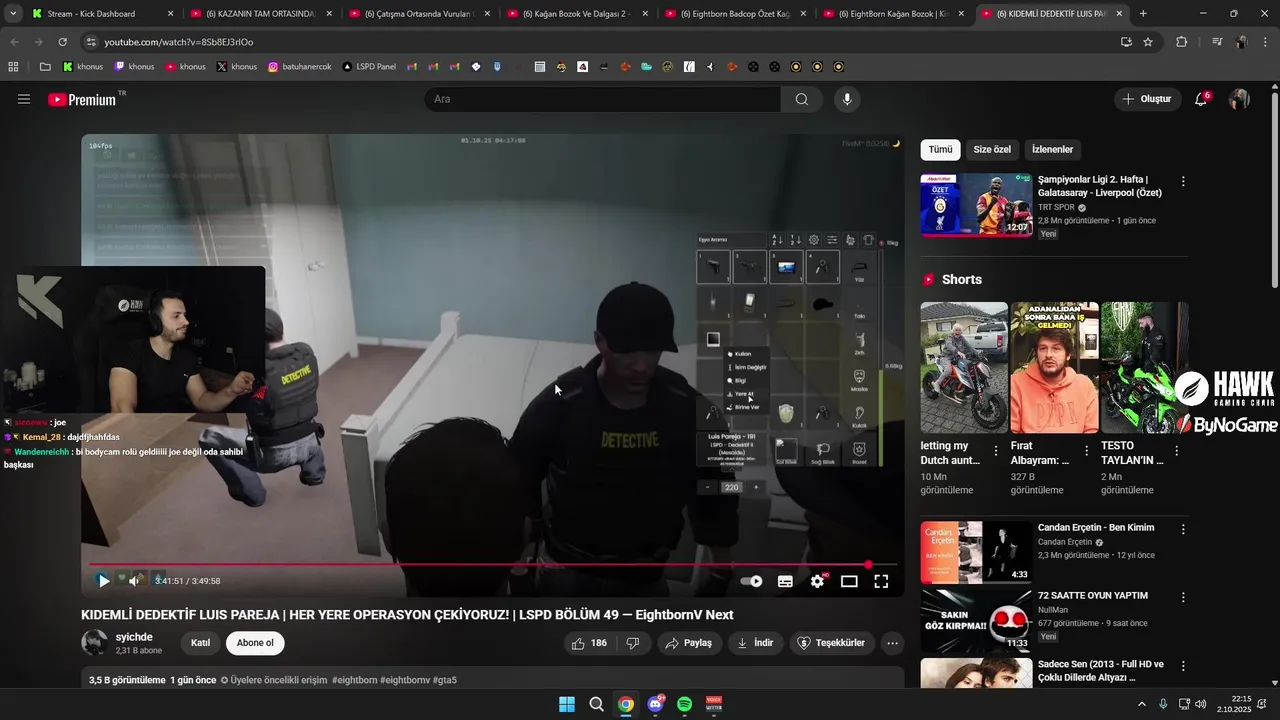Open options for Fırat Albayram short
The image size is (1280, 720).
pos(1086,452)
